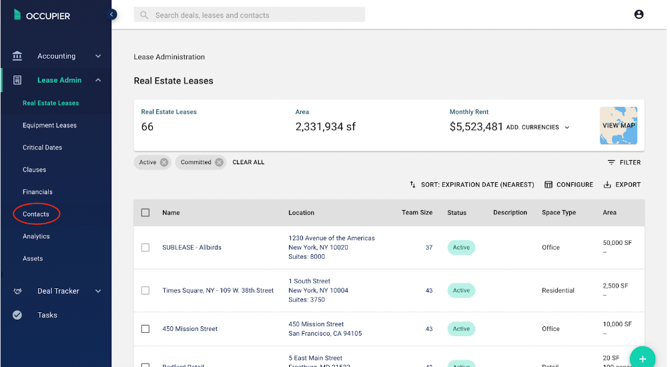Open the Add. Currencies dropdown
Image resolution: width=670 pixels, height=367 pixels.
click(538, 127)
